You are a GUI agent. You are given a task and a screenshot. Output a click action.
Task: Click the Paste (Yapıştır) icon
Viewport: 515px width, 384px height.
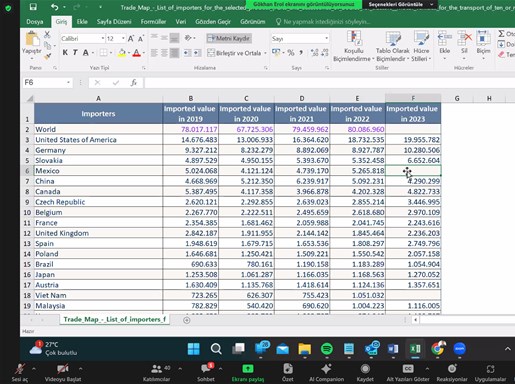click(x=32, y=39)
